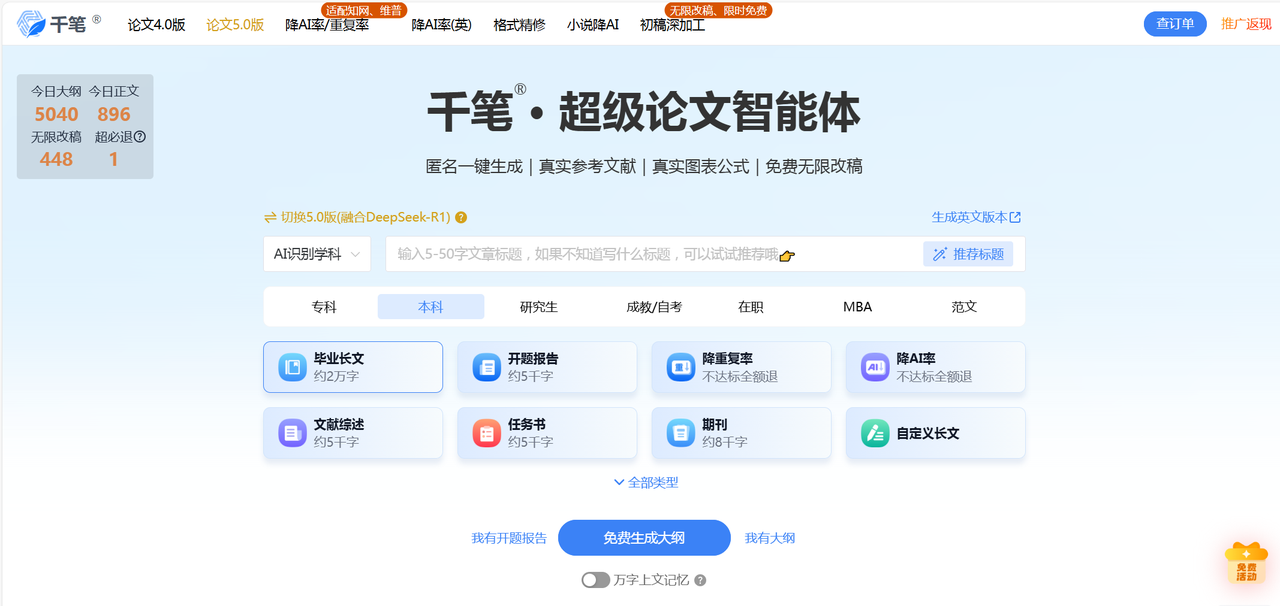Click the 降重复率 card icon
1280x606 pixels.
tap(681, 367)
